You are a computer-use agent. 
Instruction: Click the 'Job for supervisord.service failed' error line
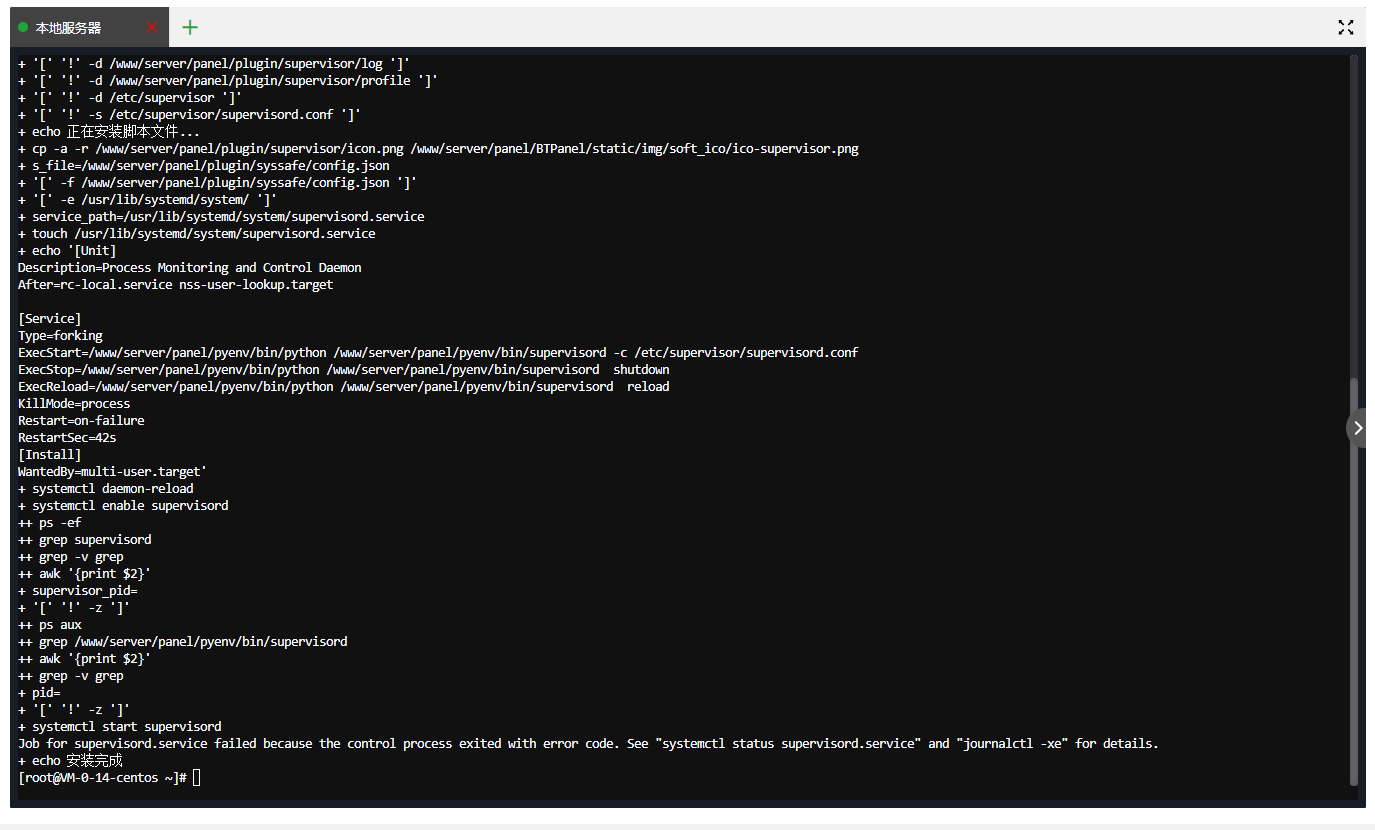point(588,744)
